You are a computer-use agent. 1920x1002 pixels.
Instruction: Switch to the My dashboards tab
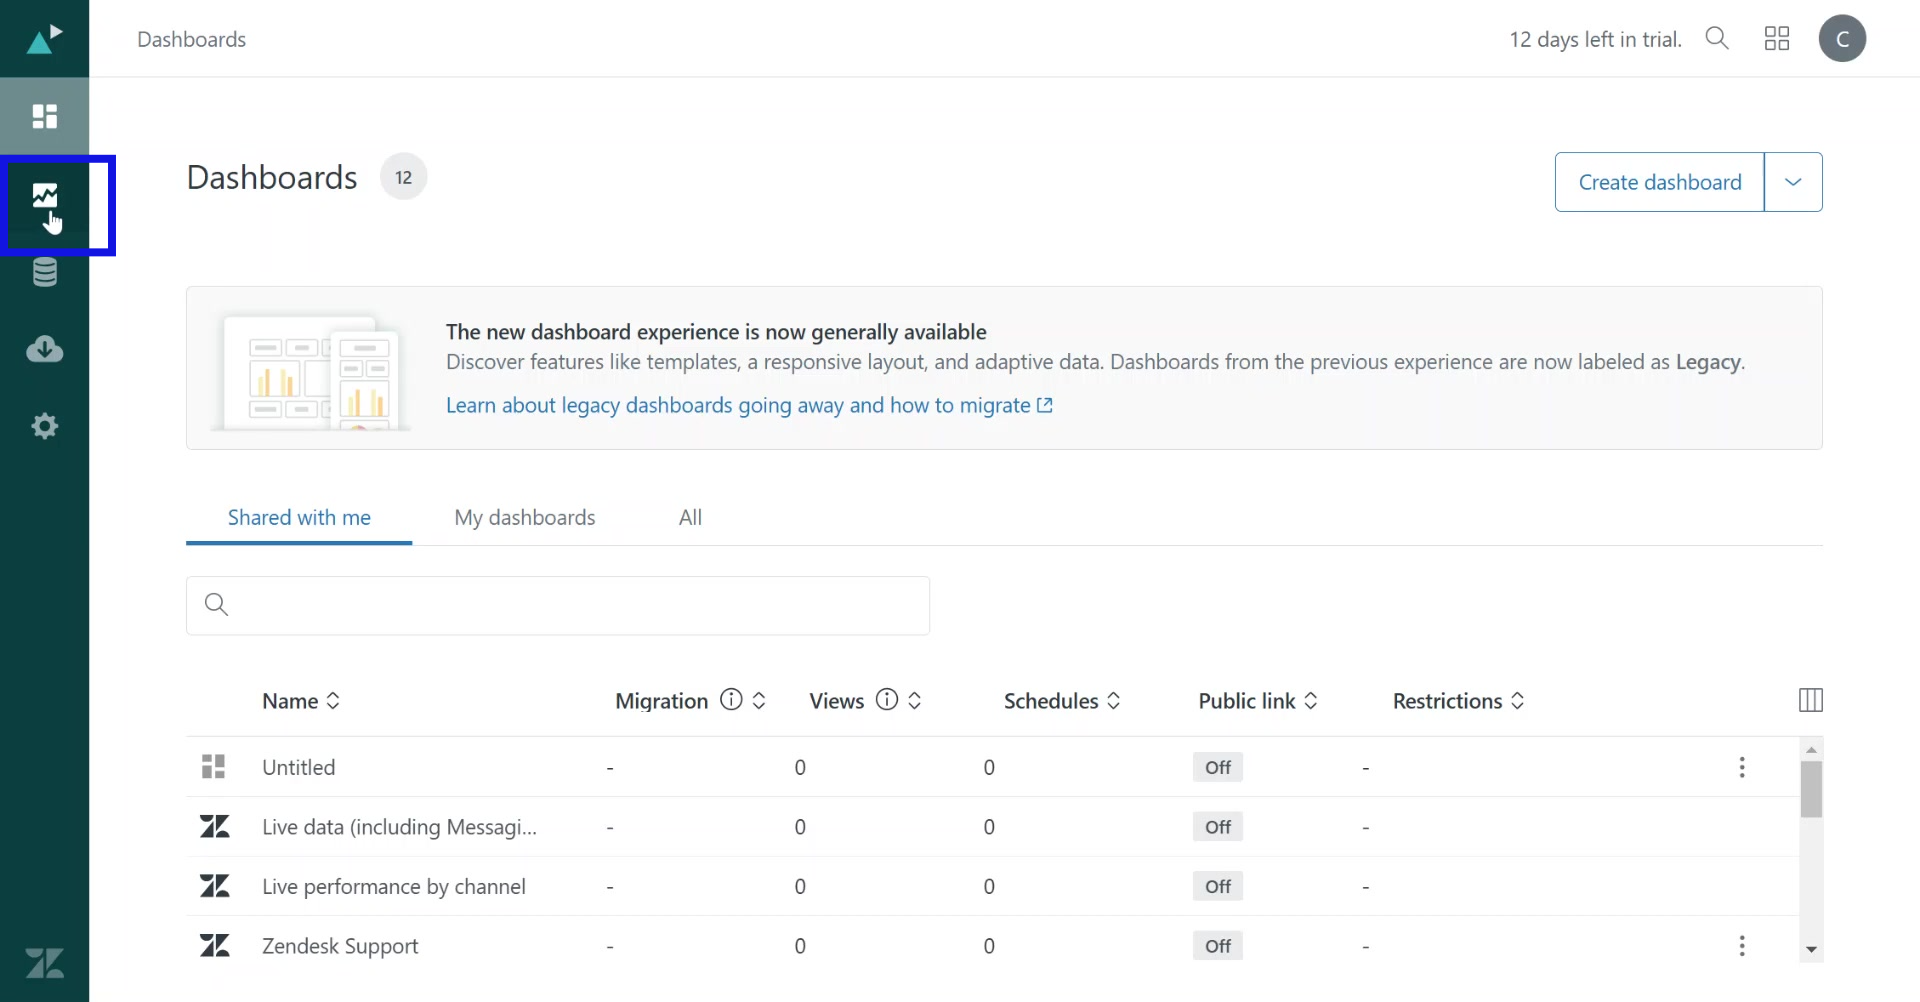point(524,517)
